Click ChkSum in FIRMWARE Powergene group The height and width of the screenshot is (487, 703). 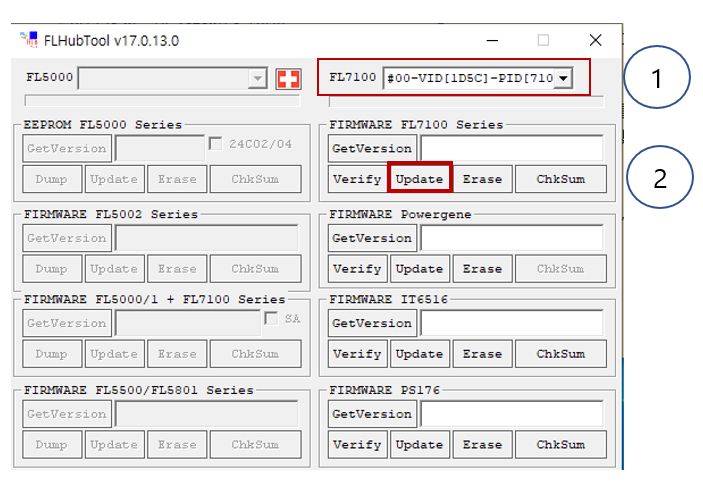[561, 269]
